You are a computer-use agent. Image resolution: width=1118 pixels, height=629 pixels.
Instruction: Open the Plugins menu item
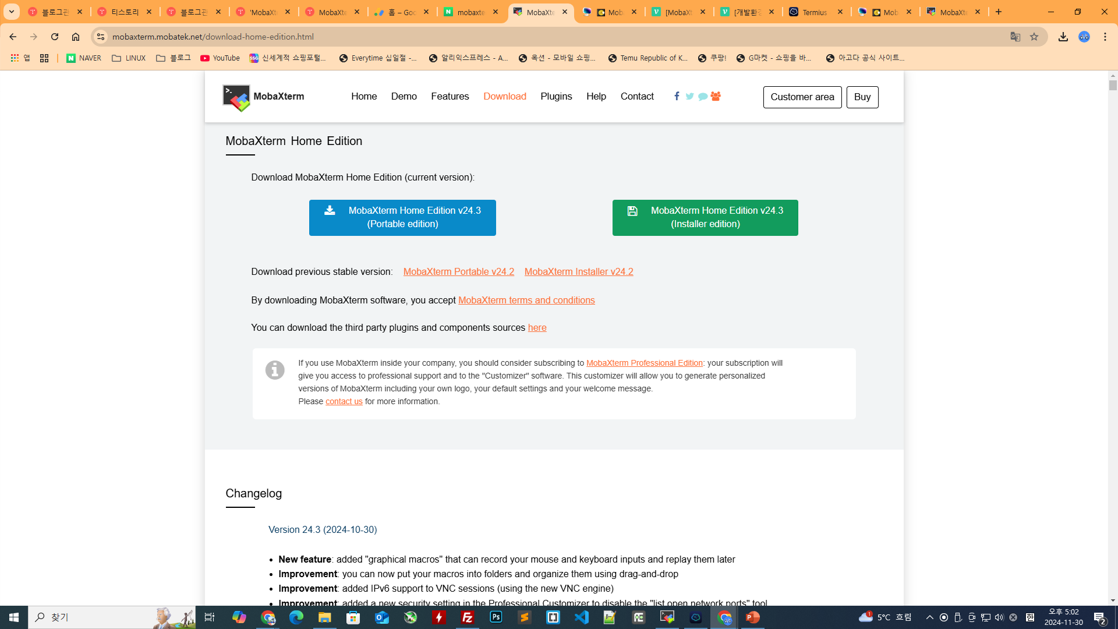click(556, 96)
